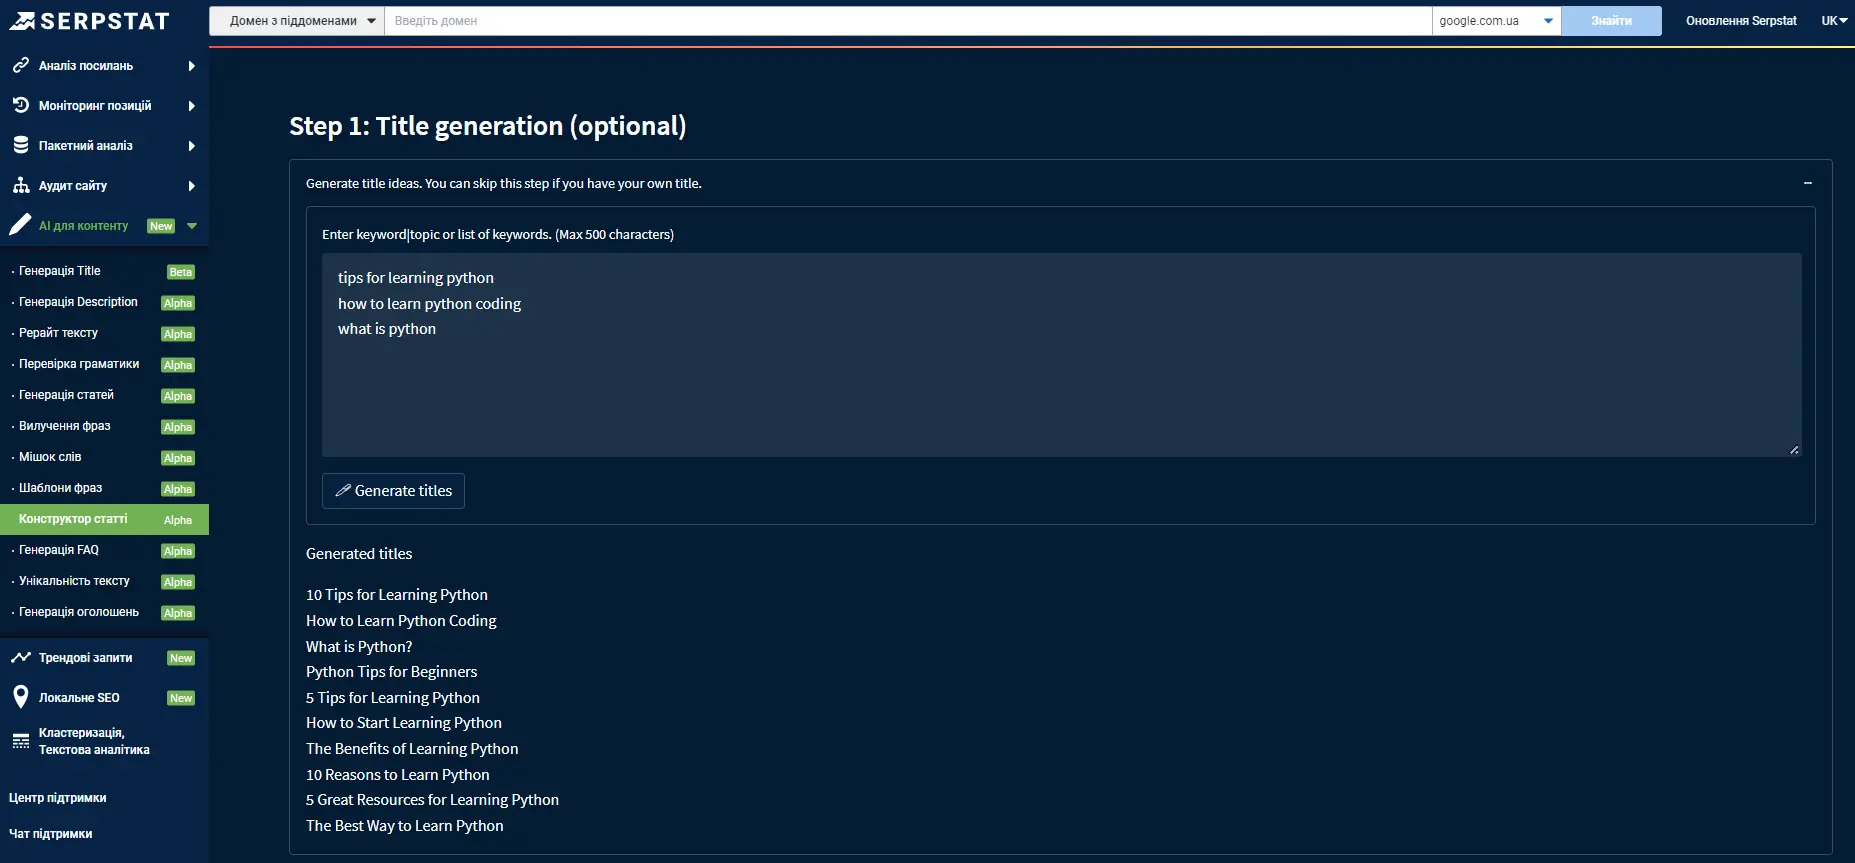The width and height of the screenshot is (1855, 863).
Task: Click the Local SEO map pin icon
Action: [x=20, y=697]
